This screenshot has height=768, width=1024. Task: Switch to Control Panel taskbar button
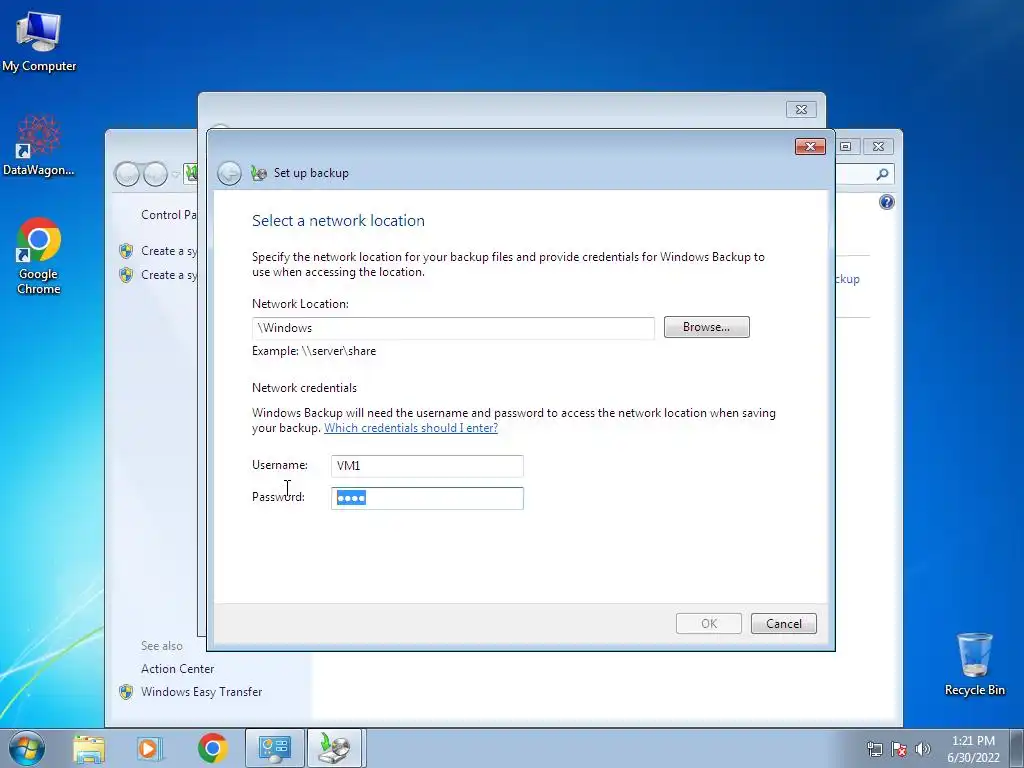(x=275, y=748)
